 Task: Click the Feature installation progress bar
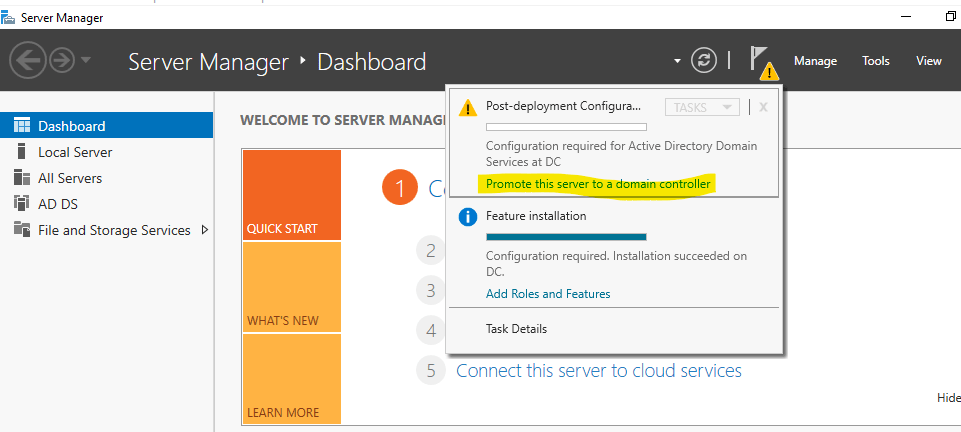(x=566, y=237)
